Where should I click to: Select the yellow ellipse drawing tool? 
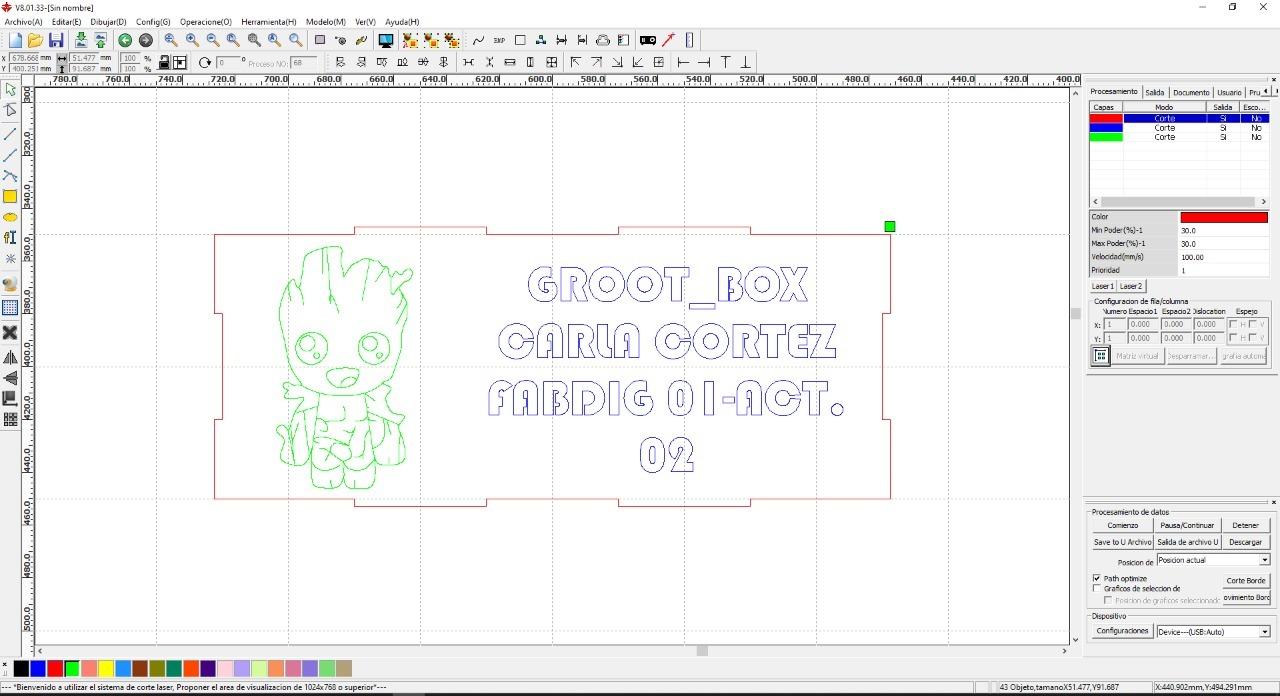point(10,217)
